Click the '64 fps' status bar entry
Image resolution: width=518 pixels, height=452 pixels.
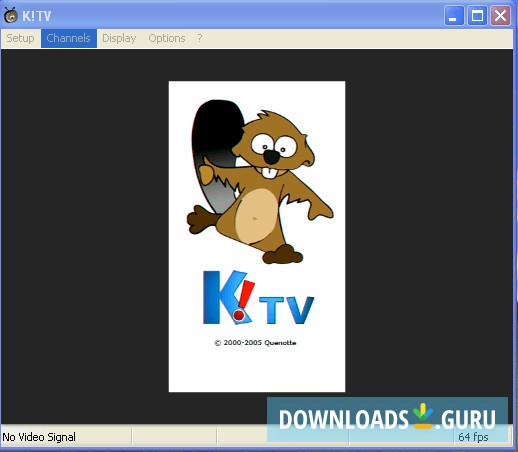pos(473,437)
